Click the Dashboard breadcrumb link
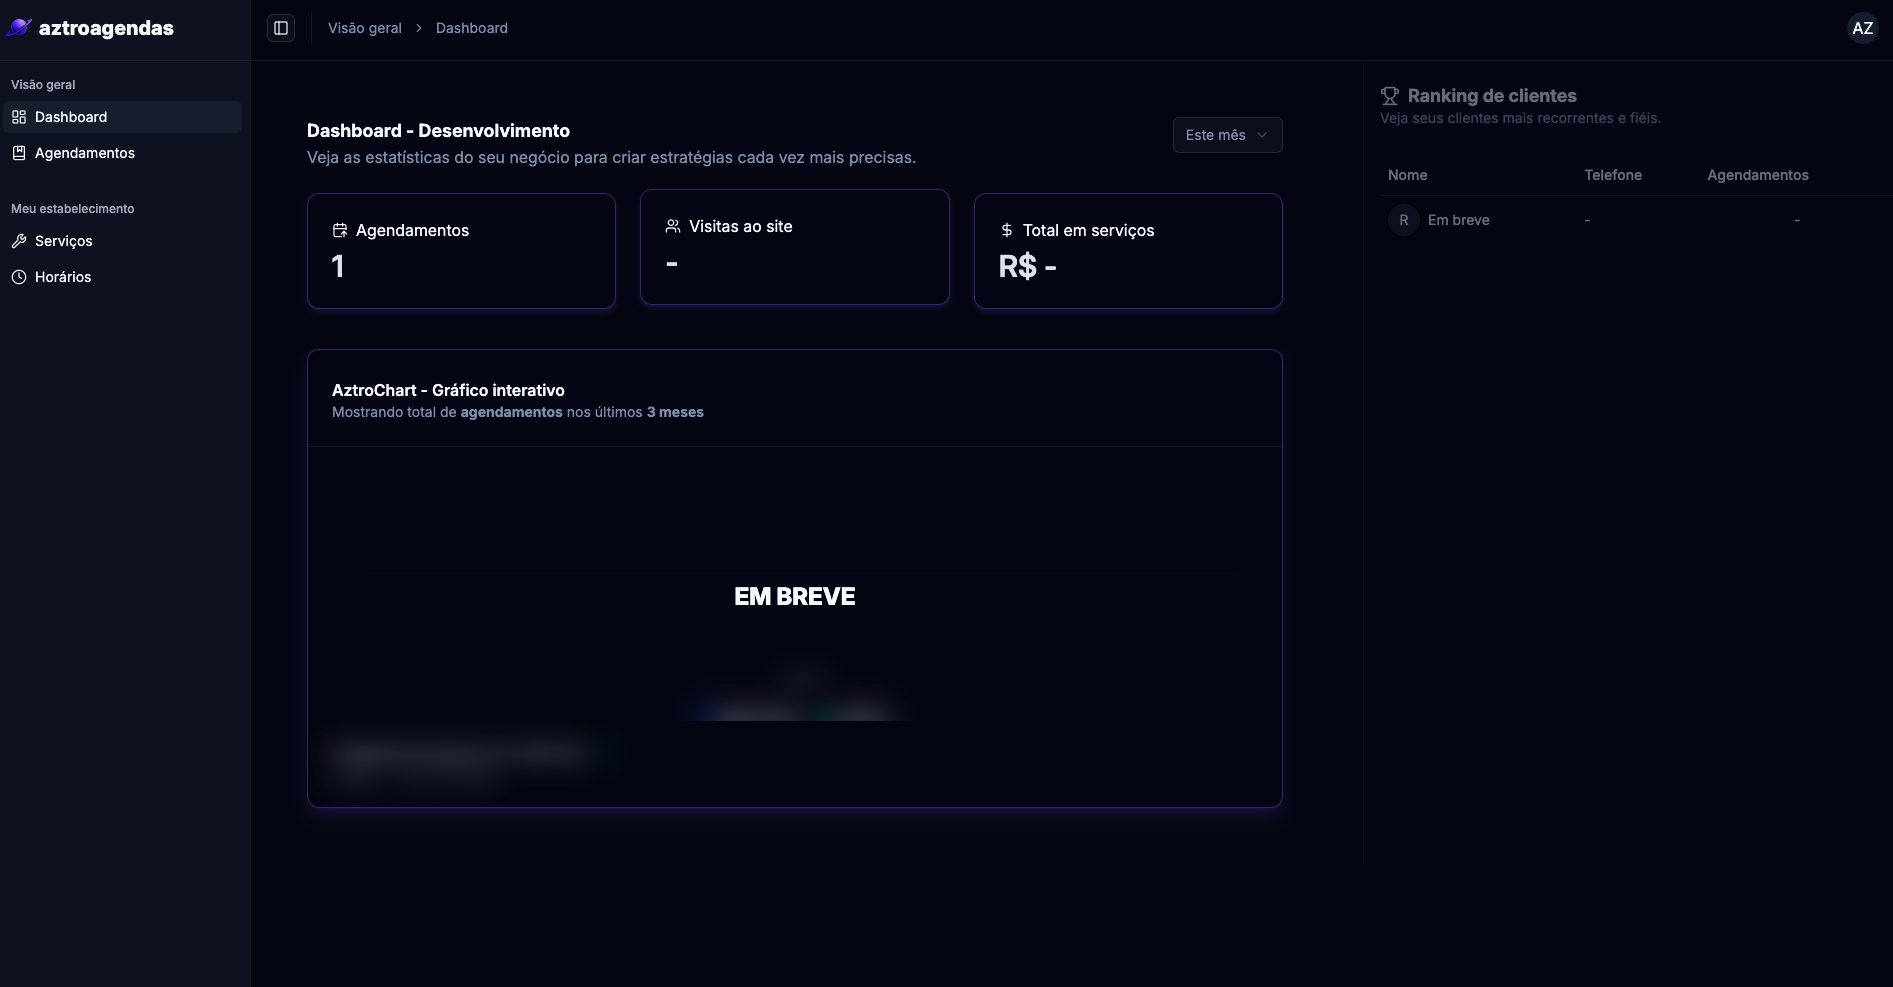1893x987 pixels. pos(471,28)
